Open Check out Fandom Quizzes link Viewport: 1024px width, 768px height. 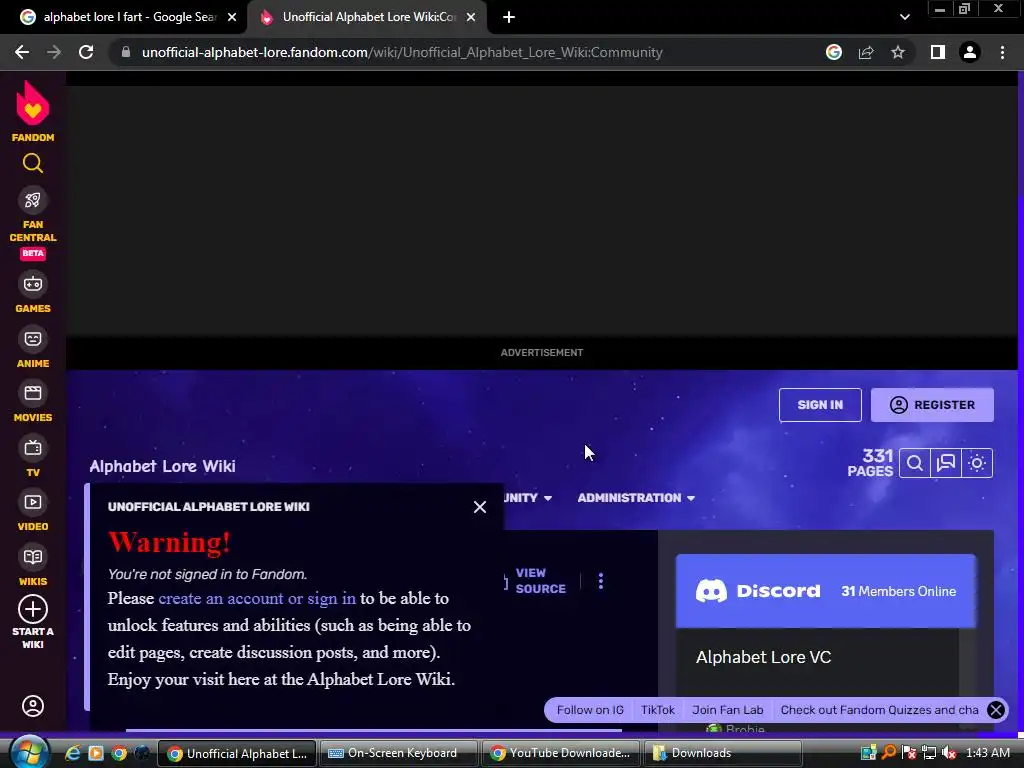pos(879,710)
